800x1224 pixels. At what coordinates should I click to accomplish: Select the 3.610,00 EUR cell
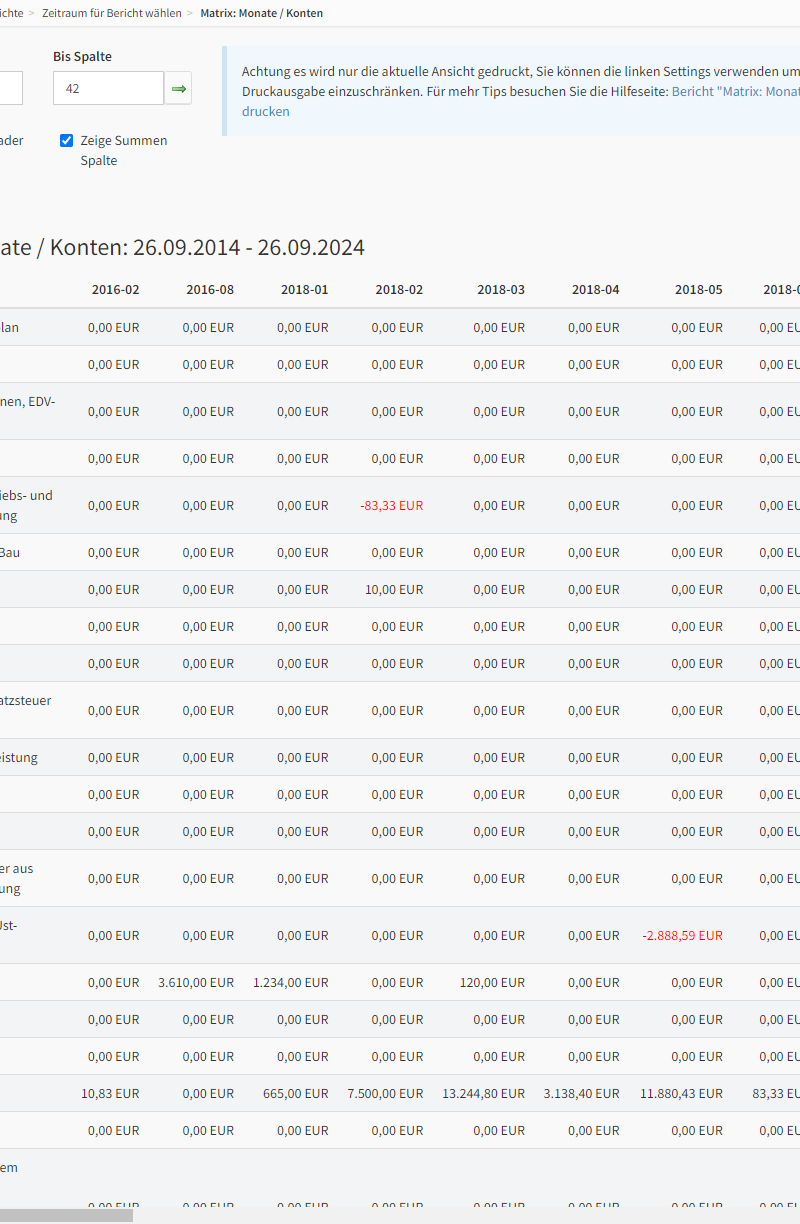(x=196, y=983)
